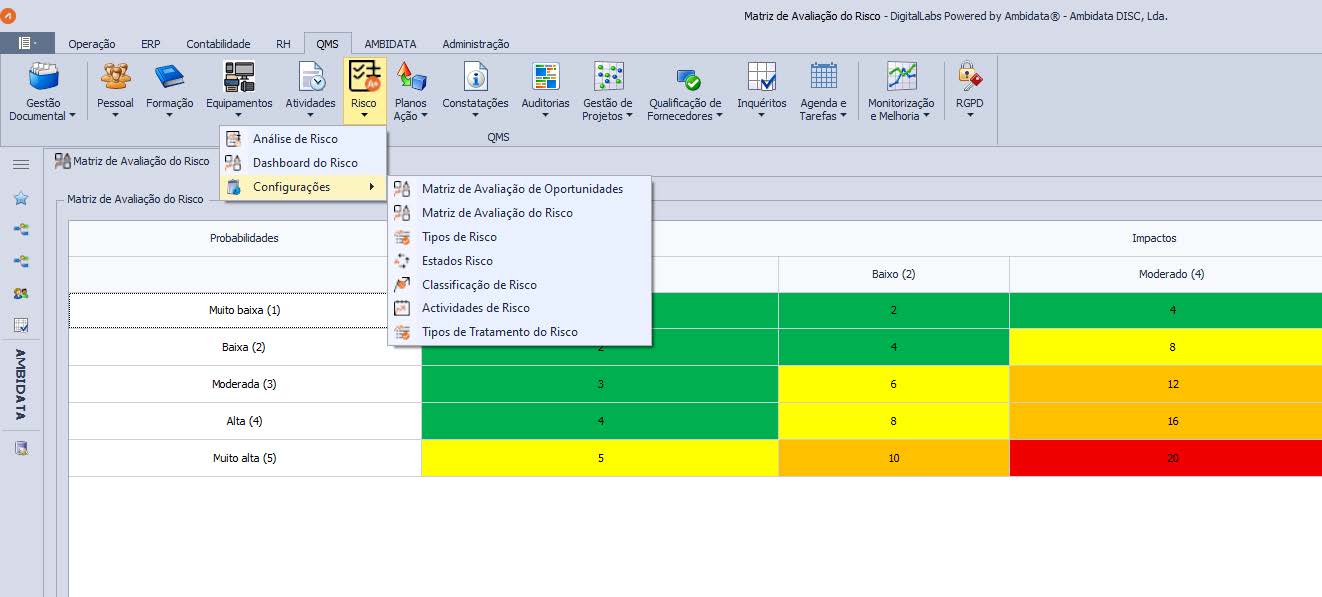1322x597 pixels.
Task: Switch to the RH tab
Action: click(283, 44)
